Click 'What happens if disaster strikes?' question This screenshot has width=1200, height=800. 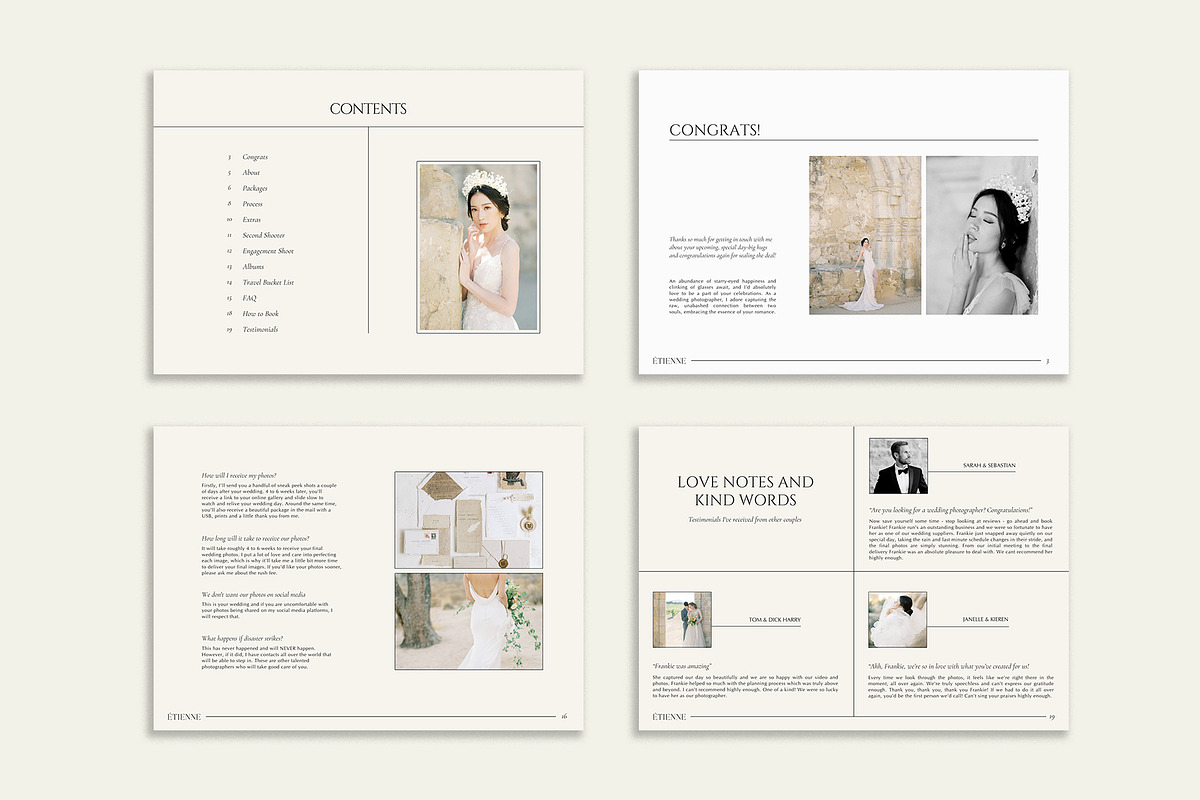[242, 638]
